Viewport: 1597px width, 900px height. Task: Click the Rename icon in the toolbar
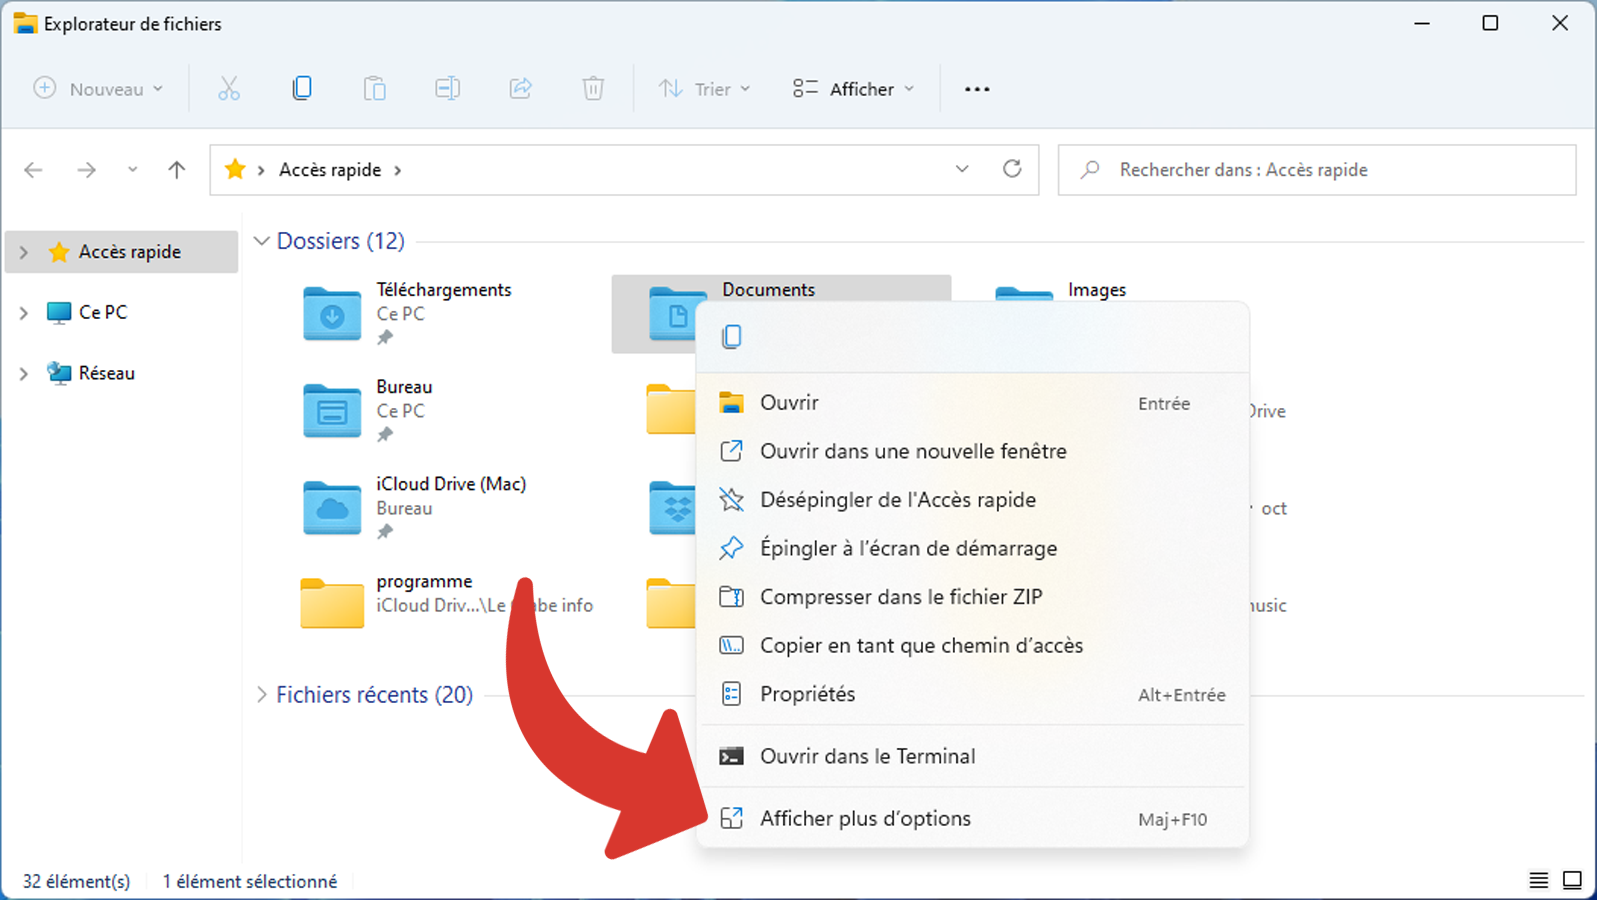[448, 89]
